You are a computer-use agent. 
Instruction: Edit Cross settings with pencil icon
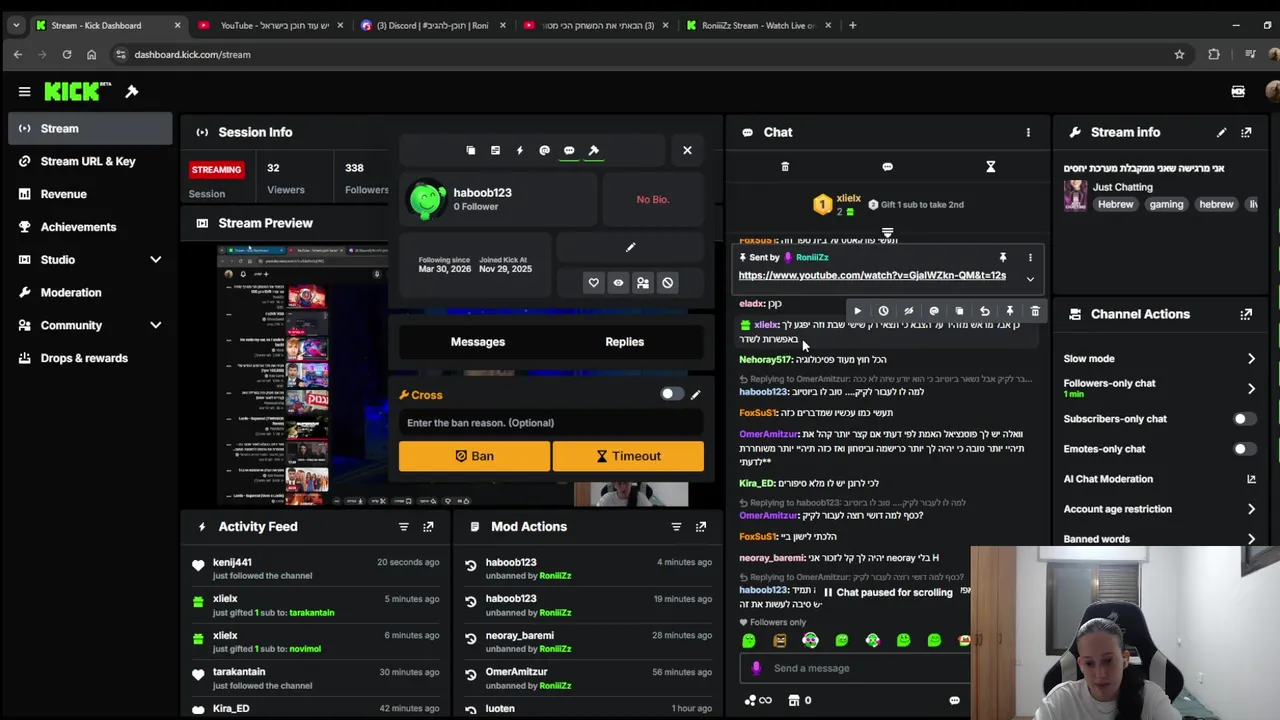(696, 394)
